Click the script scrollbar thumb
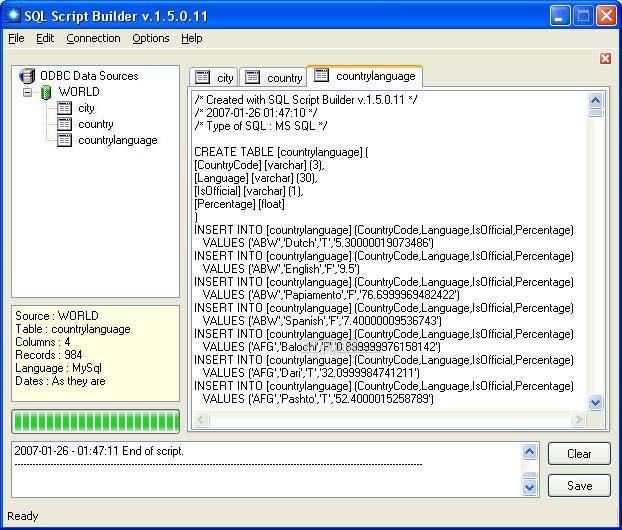622x530 pixels. click(595, 113)
